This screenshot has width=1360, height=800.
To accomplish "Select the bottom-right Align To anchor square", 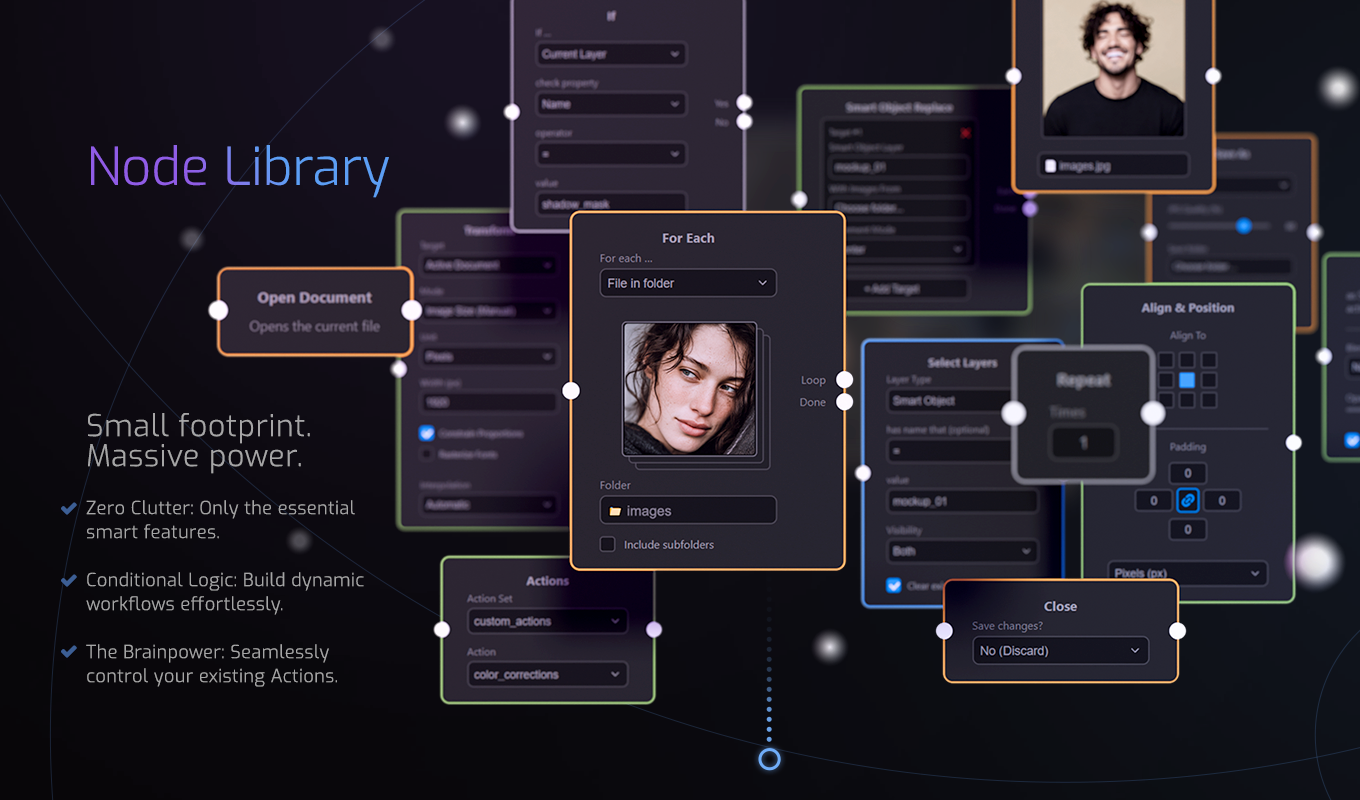I will pos(1209,401).
